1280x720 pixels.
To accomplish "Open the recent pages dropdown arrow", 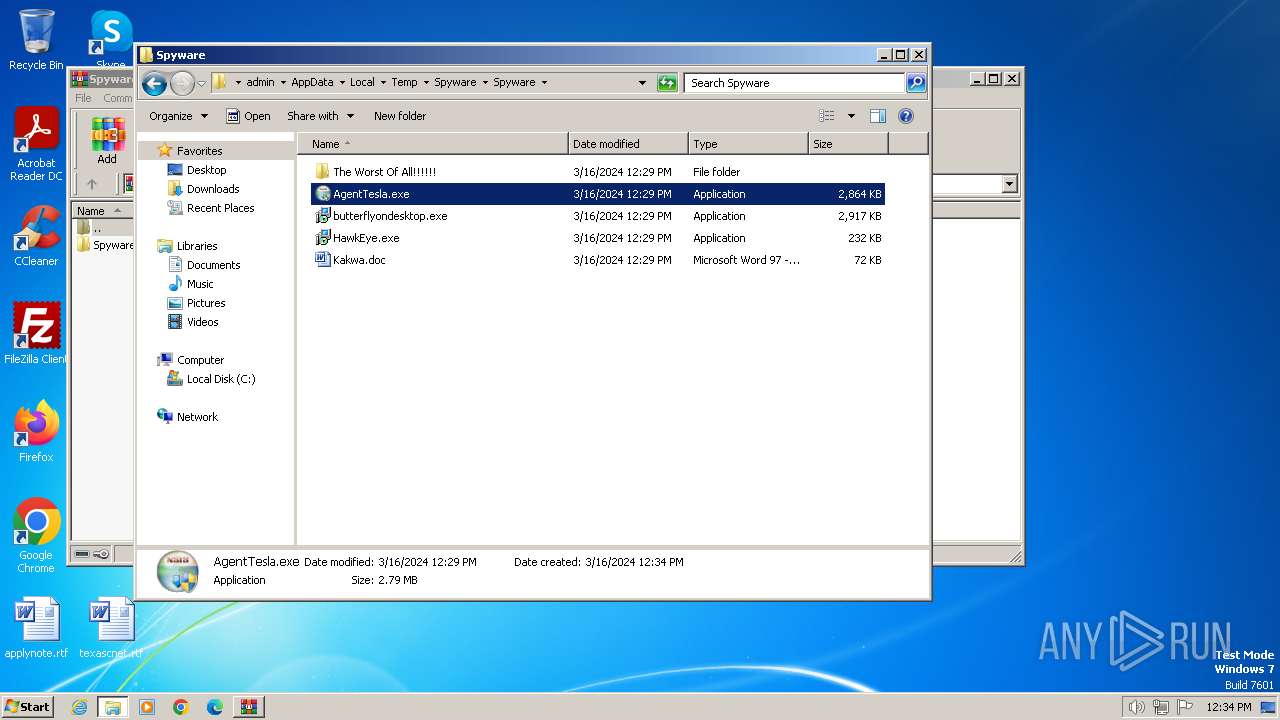I will pyautogui.click(x=201, y=83).
